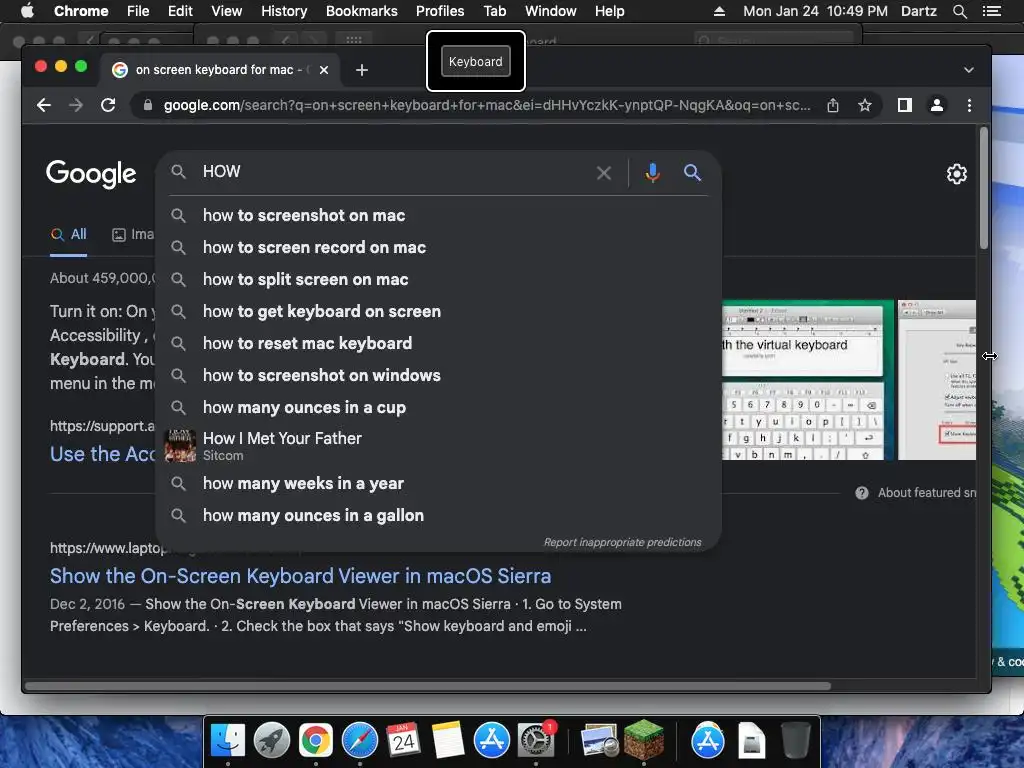The image size is (1024, 768).
Task: Close the 'on screen keyboard for mac' tab
Action: point(324,70)
